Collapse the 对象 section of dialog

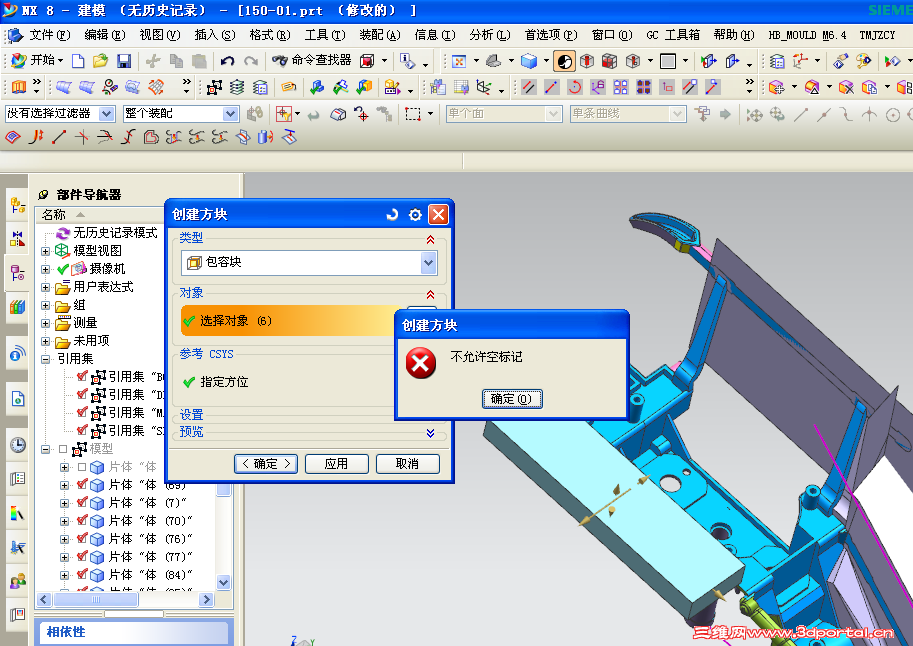pos(430,295)
